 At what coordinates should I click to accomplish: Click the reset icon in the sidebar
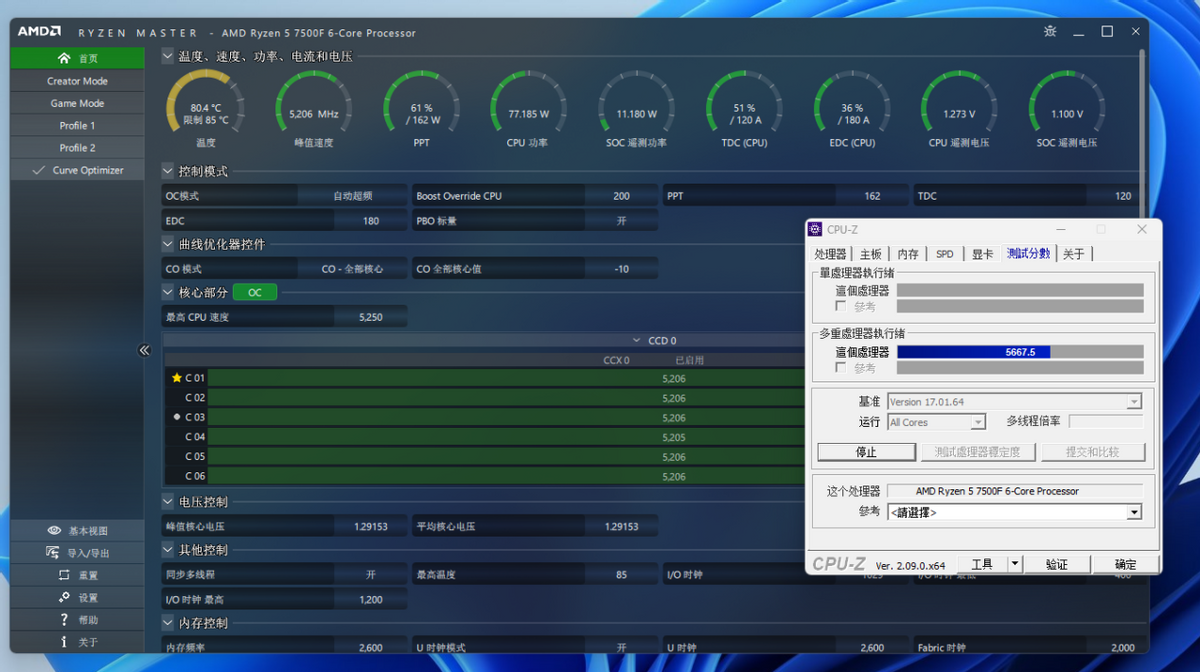[64, 575]
